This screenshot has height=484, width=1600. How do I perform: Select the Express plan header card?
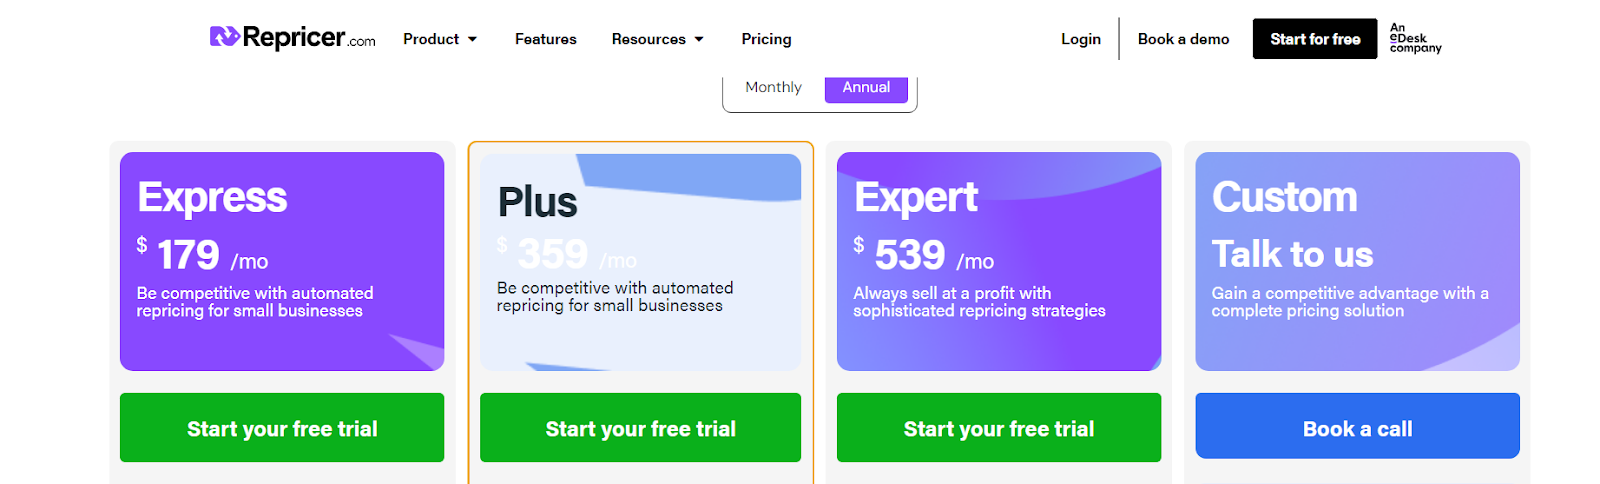point(282,261)
